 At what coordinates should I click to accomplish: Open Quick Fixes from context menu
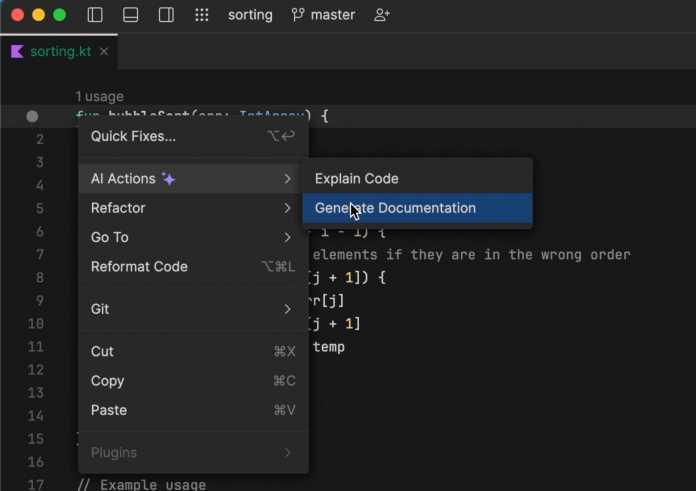[x=133, y=136]
